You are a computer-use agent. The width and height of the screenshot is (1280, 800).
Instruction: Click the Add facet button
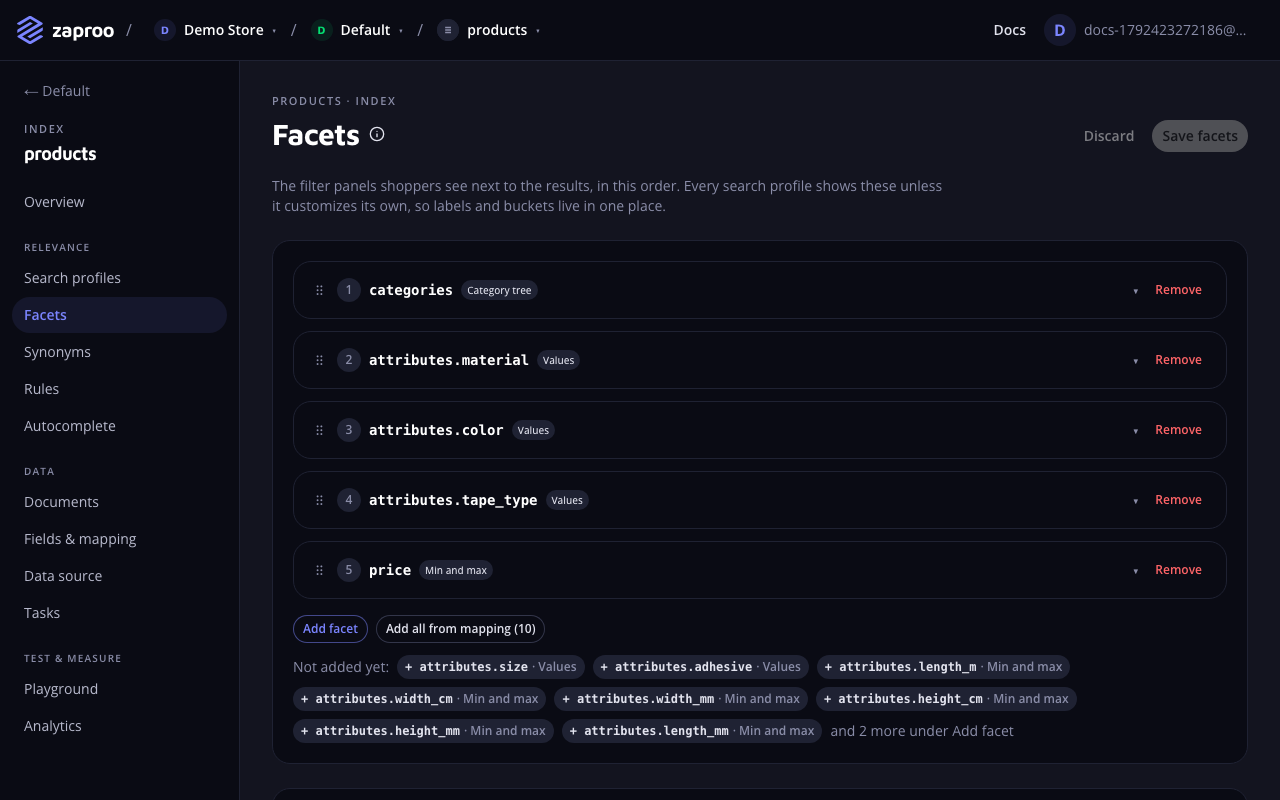(330, 629)
